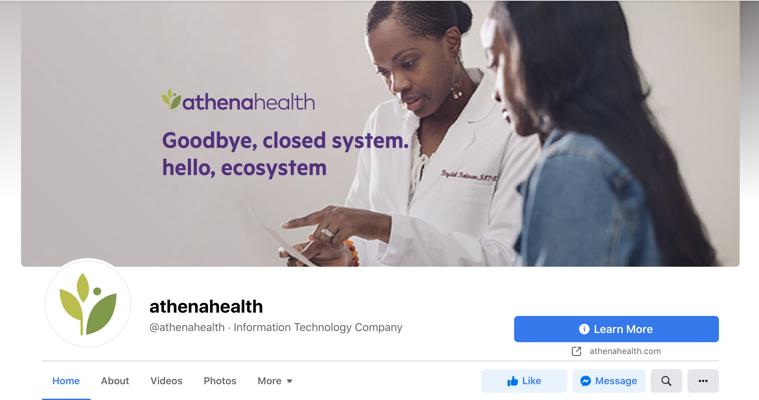Click the Messenger icon in Message button

tap(585, 381)
